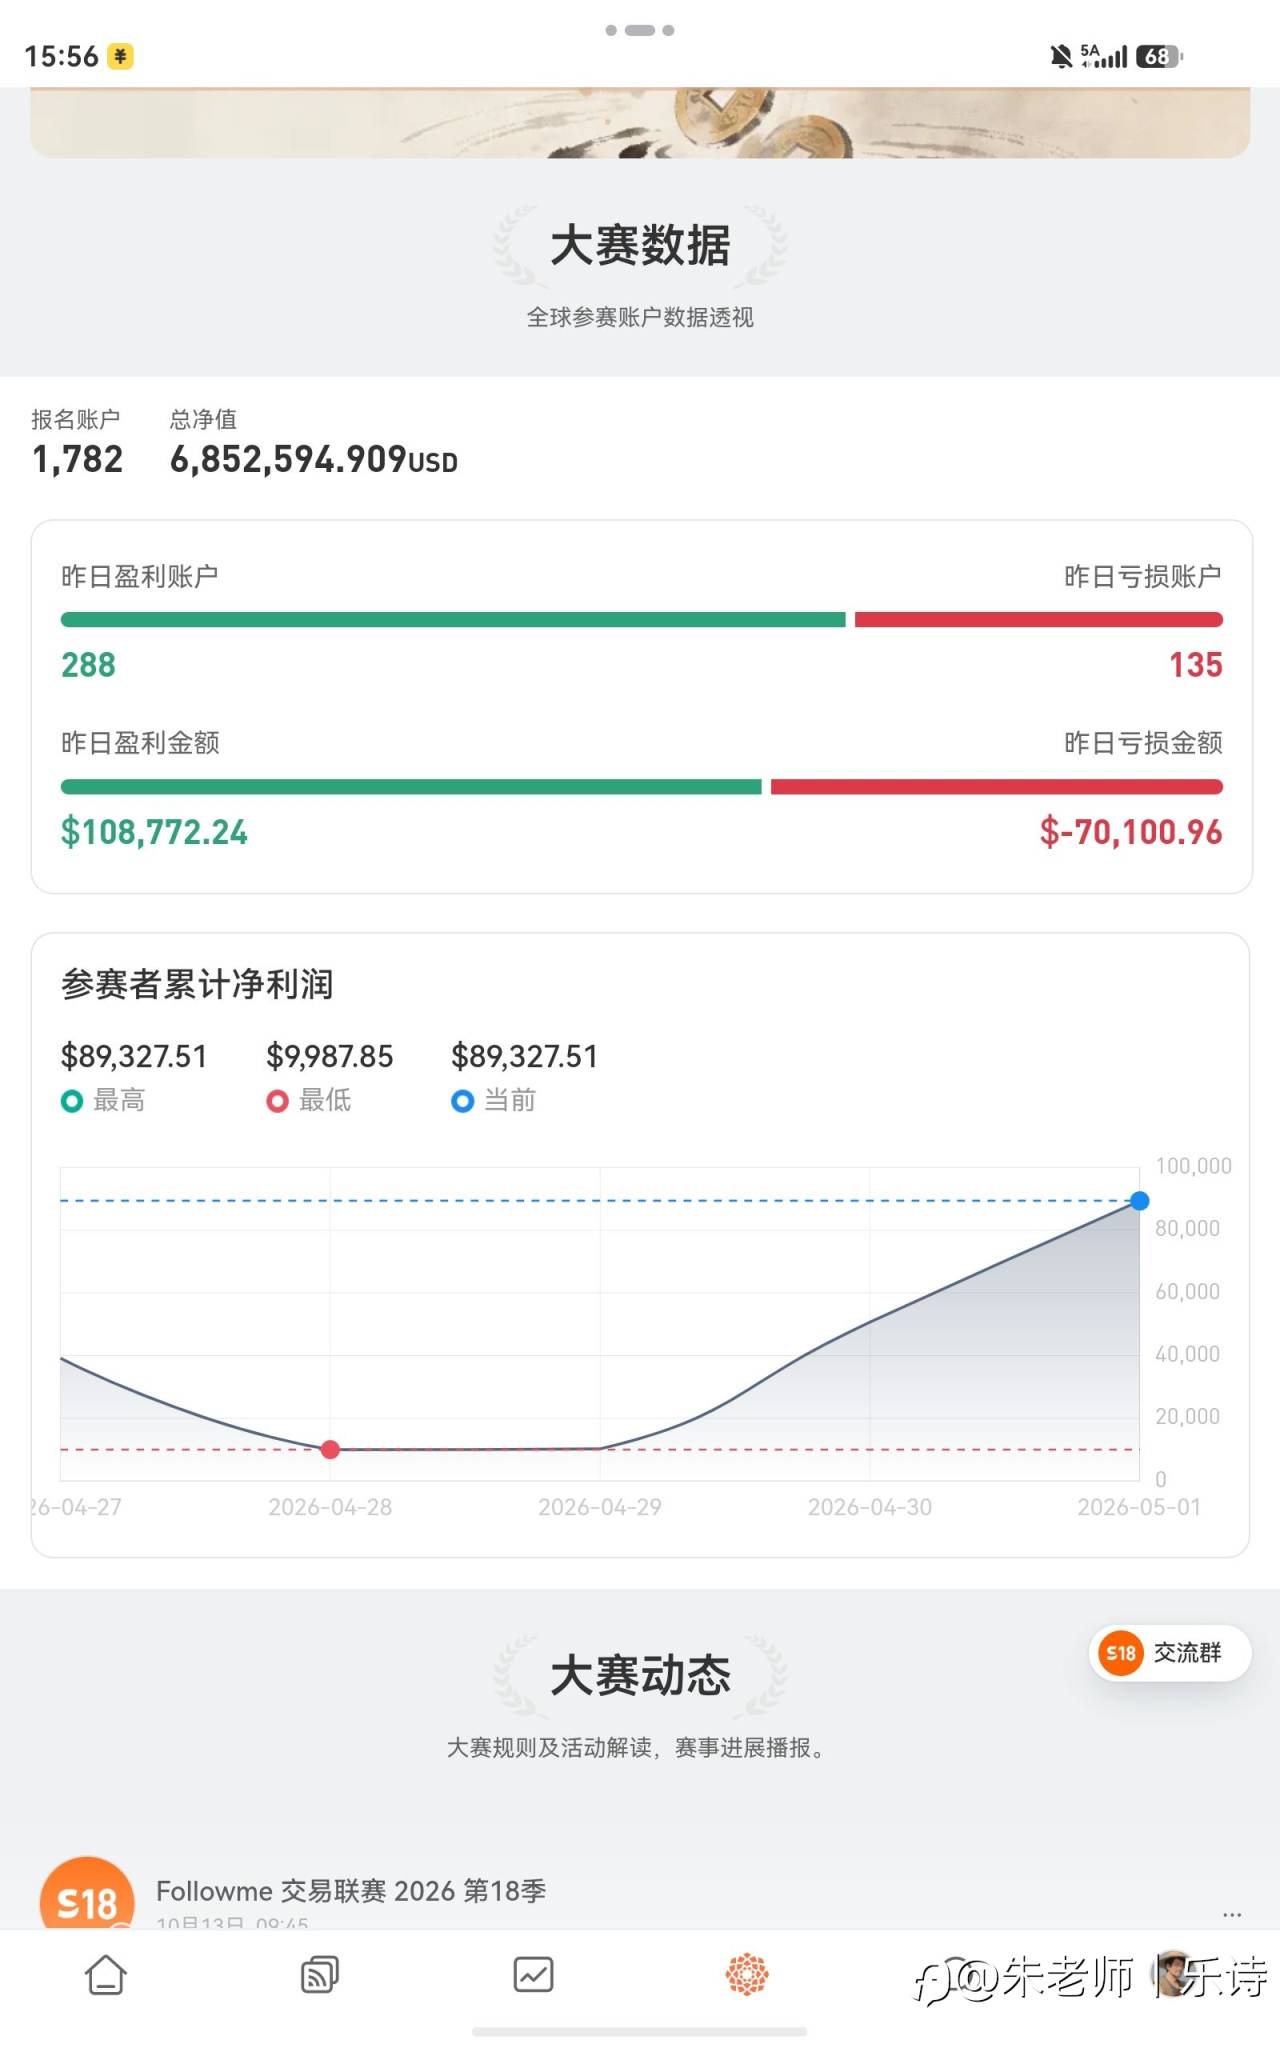Tap the green 昨日盈利账户 progress bar
1280x2048 pixels.
point(453,620)
